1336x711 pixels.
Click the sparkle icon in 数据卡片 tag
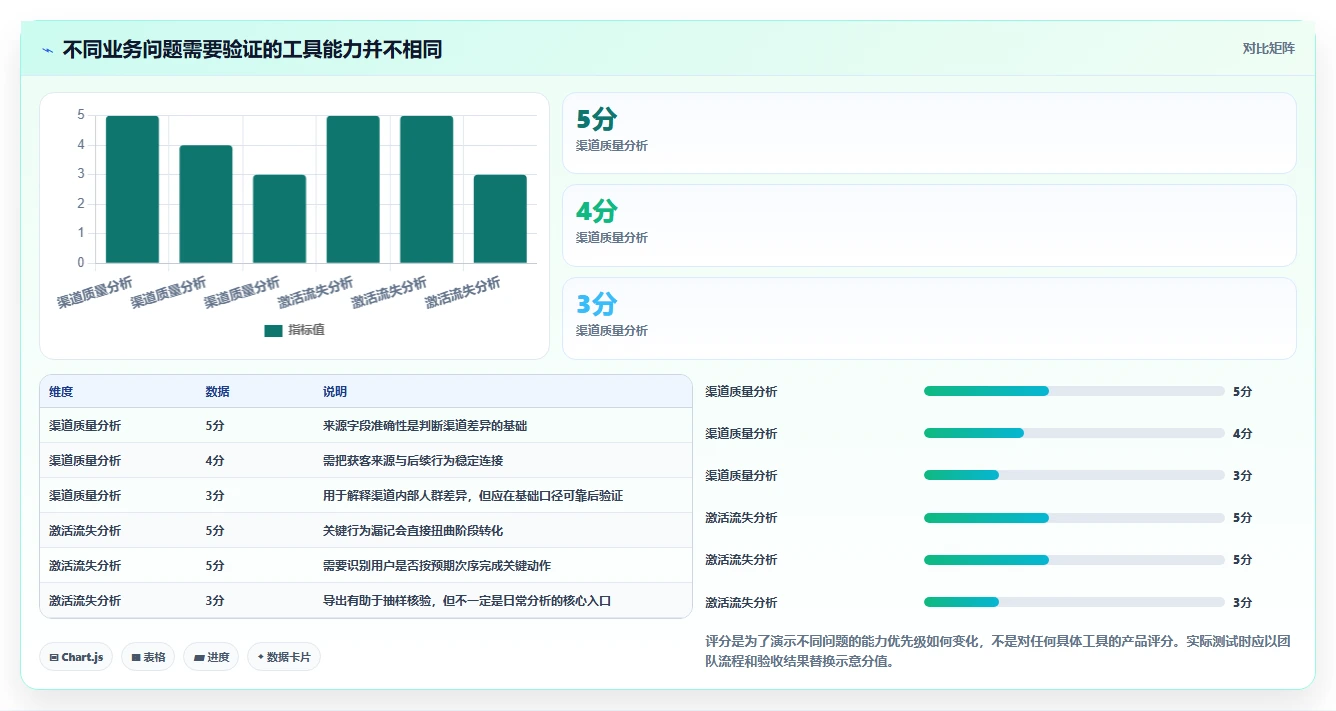261,657
